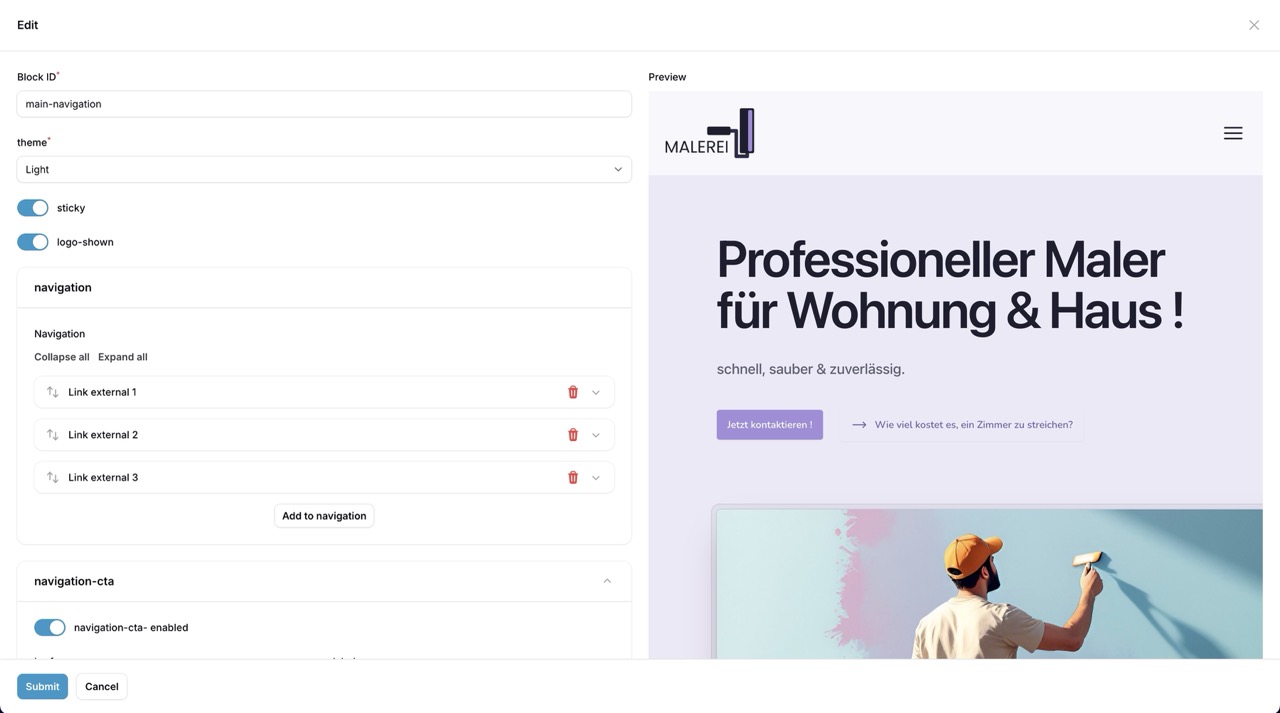Click the "Collapse all" link
Image resolution: width=1280 pixels, height=713 pixels.
(61, 356)
